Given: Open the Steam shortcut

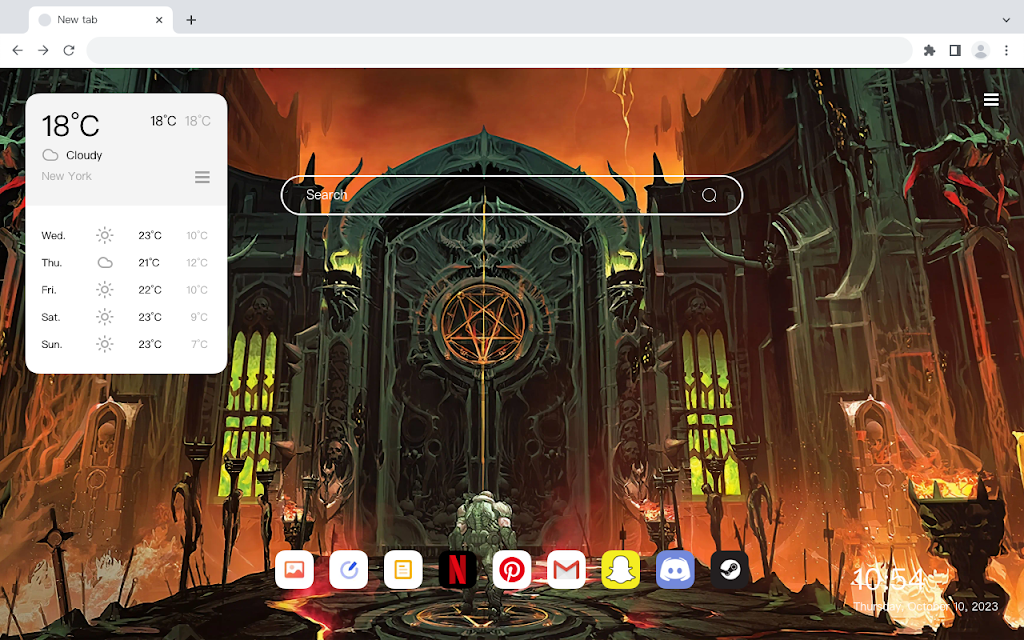Looking at the screenshot, I should pos(729,569).
